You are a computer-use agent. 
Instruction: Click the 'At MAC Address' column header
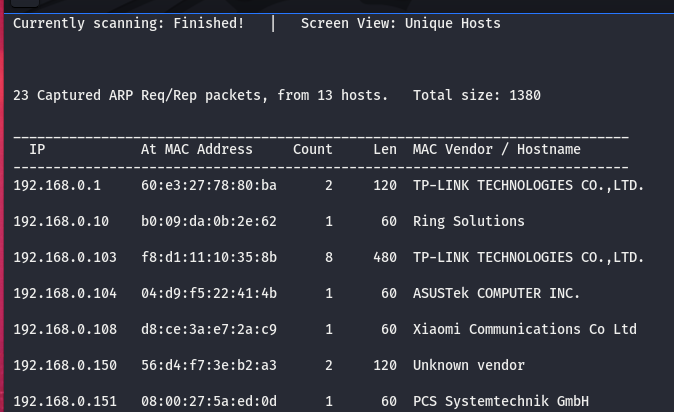(x=196, y=149)
